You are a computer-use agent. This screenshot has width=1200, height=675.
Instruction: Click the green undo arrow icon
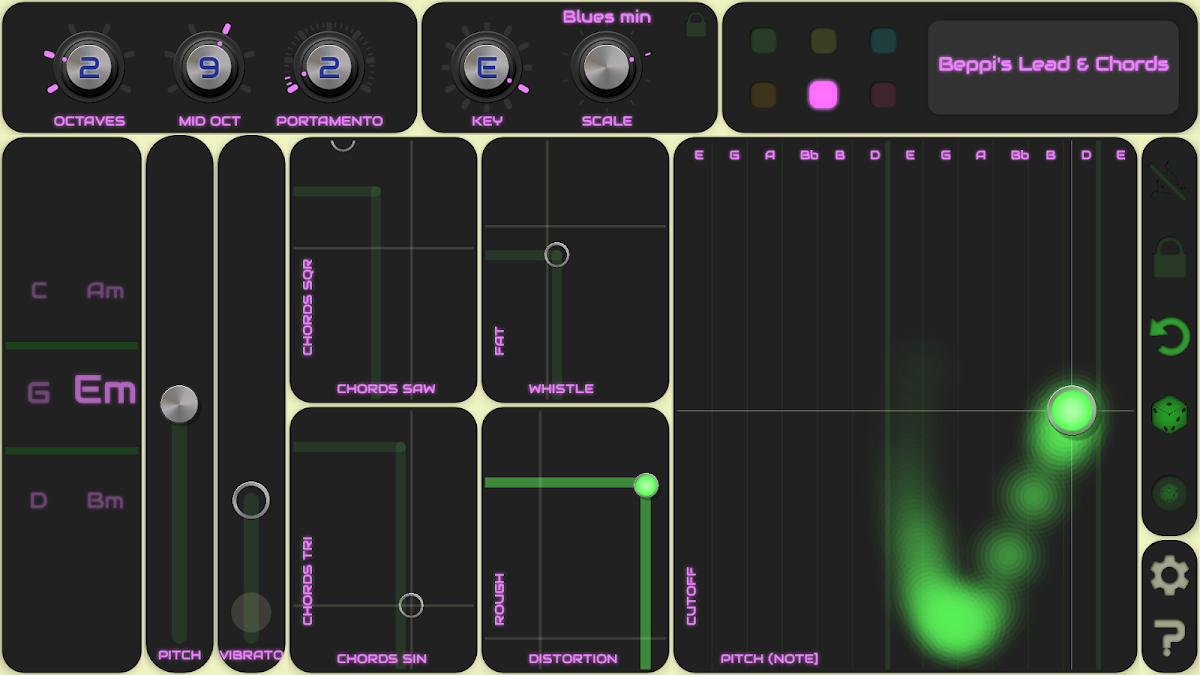[1169, 337]
